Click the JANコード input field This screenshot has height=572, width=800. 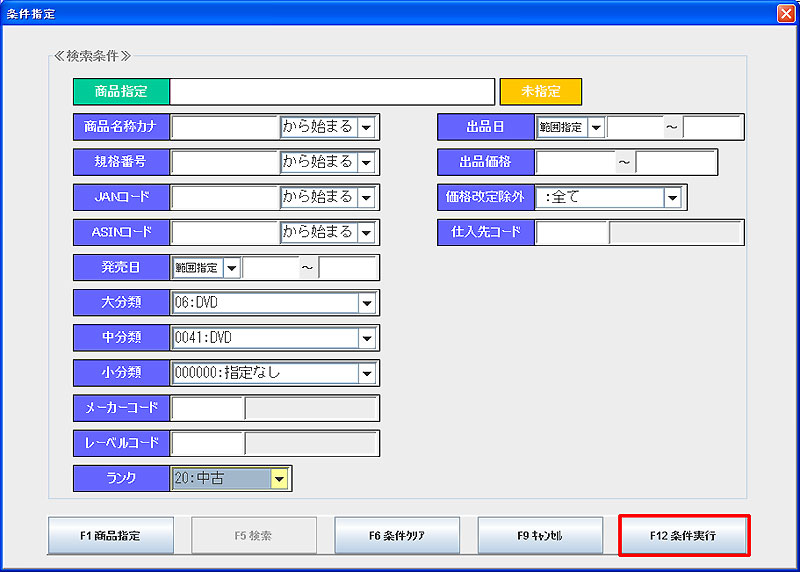click(x=224, y=197)
